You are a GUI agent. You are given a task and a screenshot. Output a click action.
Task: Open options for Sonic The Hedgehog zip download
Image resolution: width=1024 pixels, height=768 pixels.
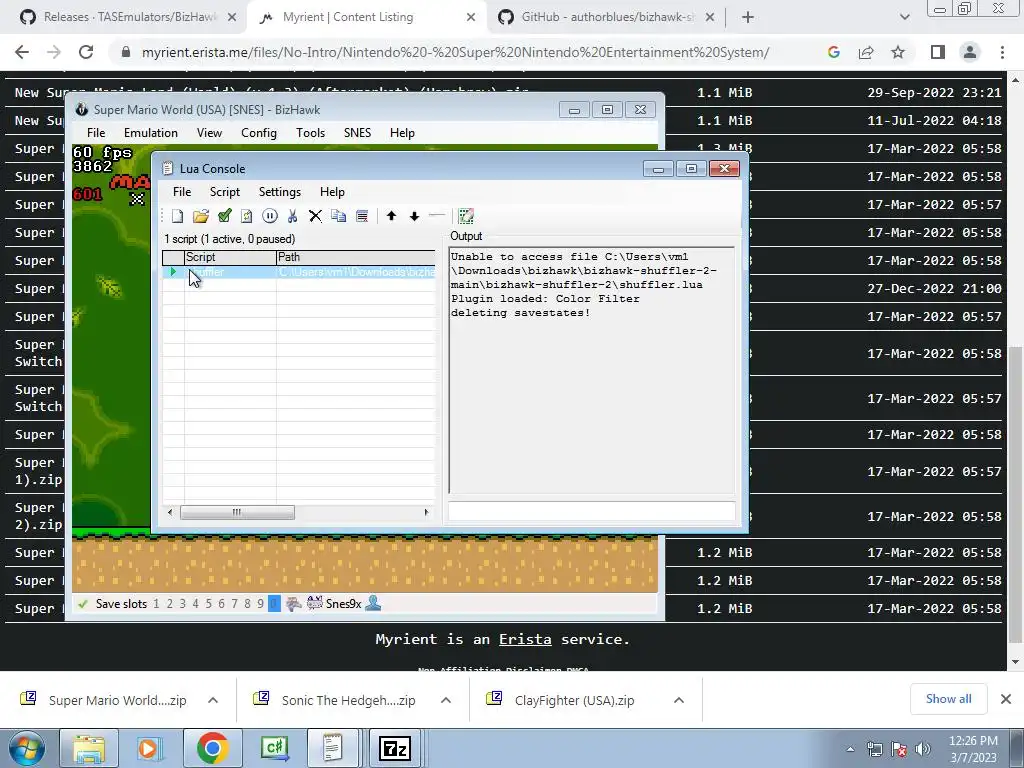446,700
